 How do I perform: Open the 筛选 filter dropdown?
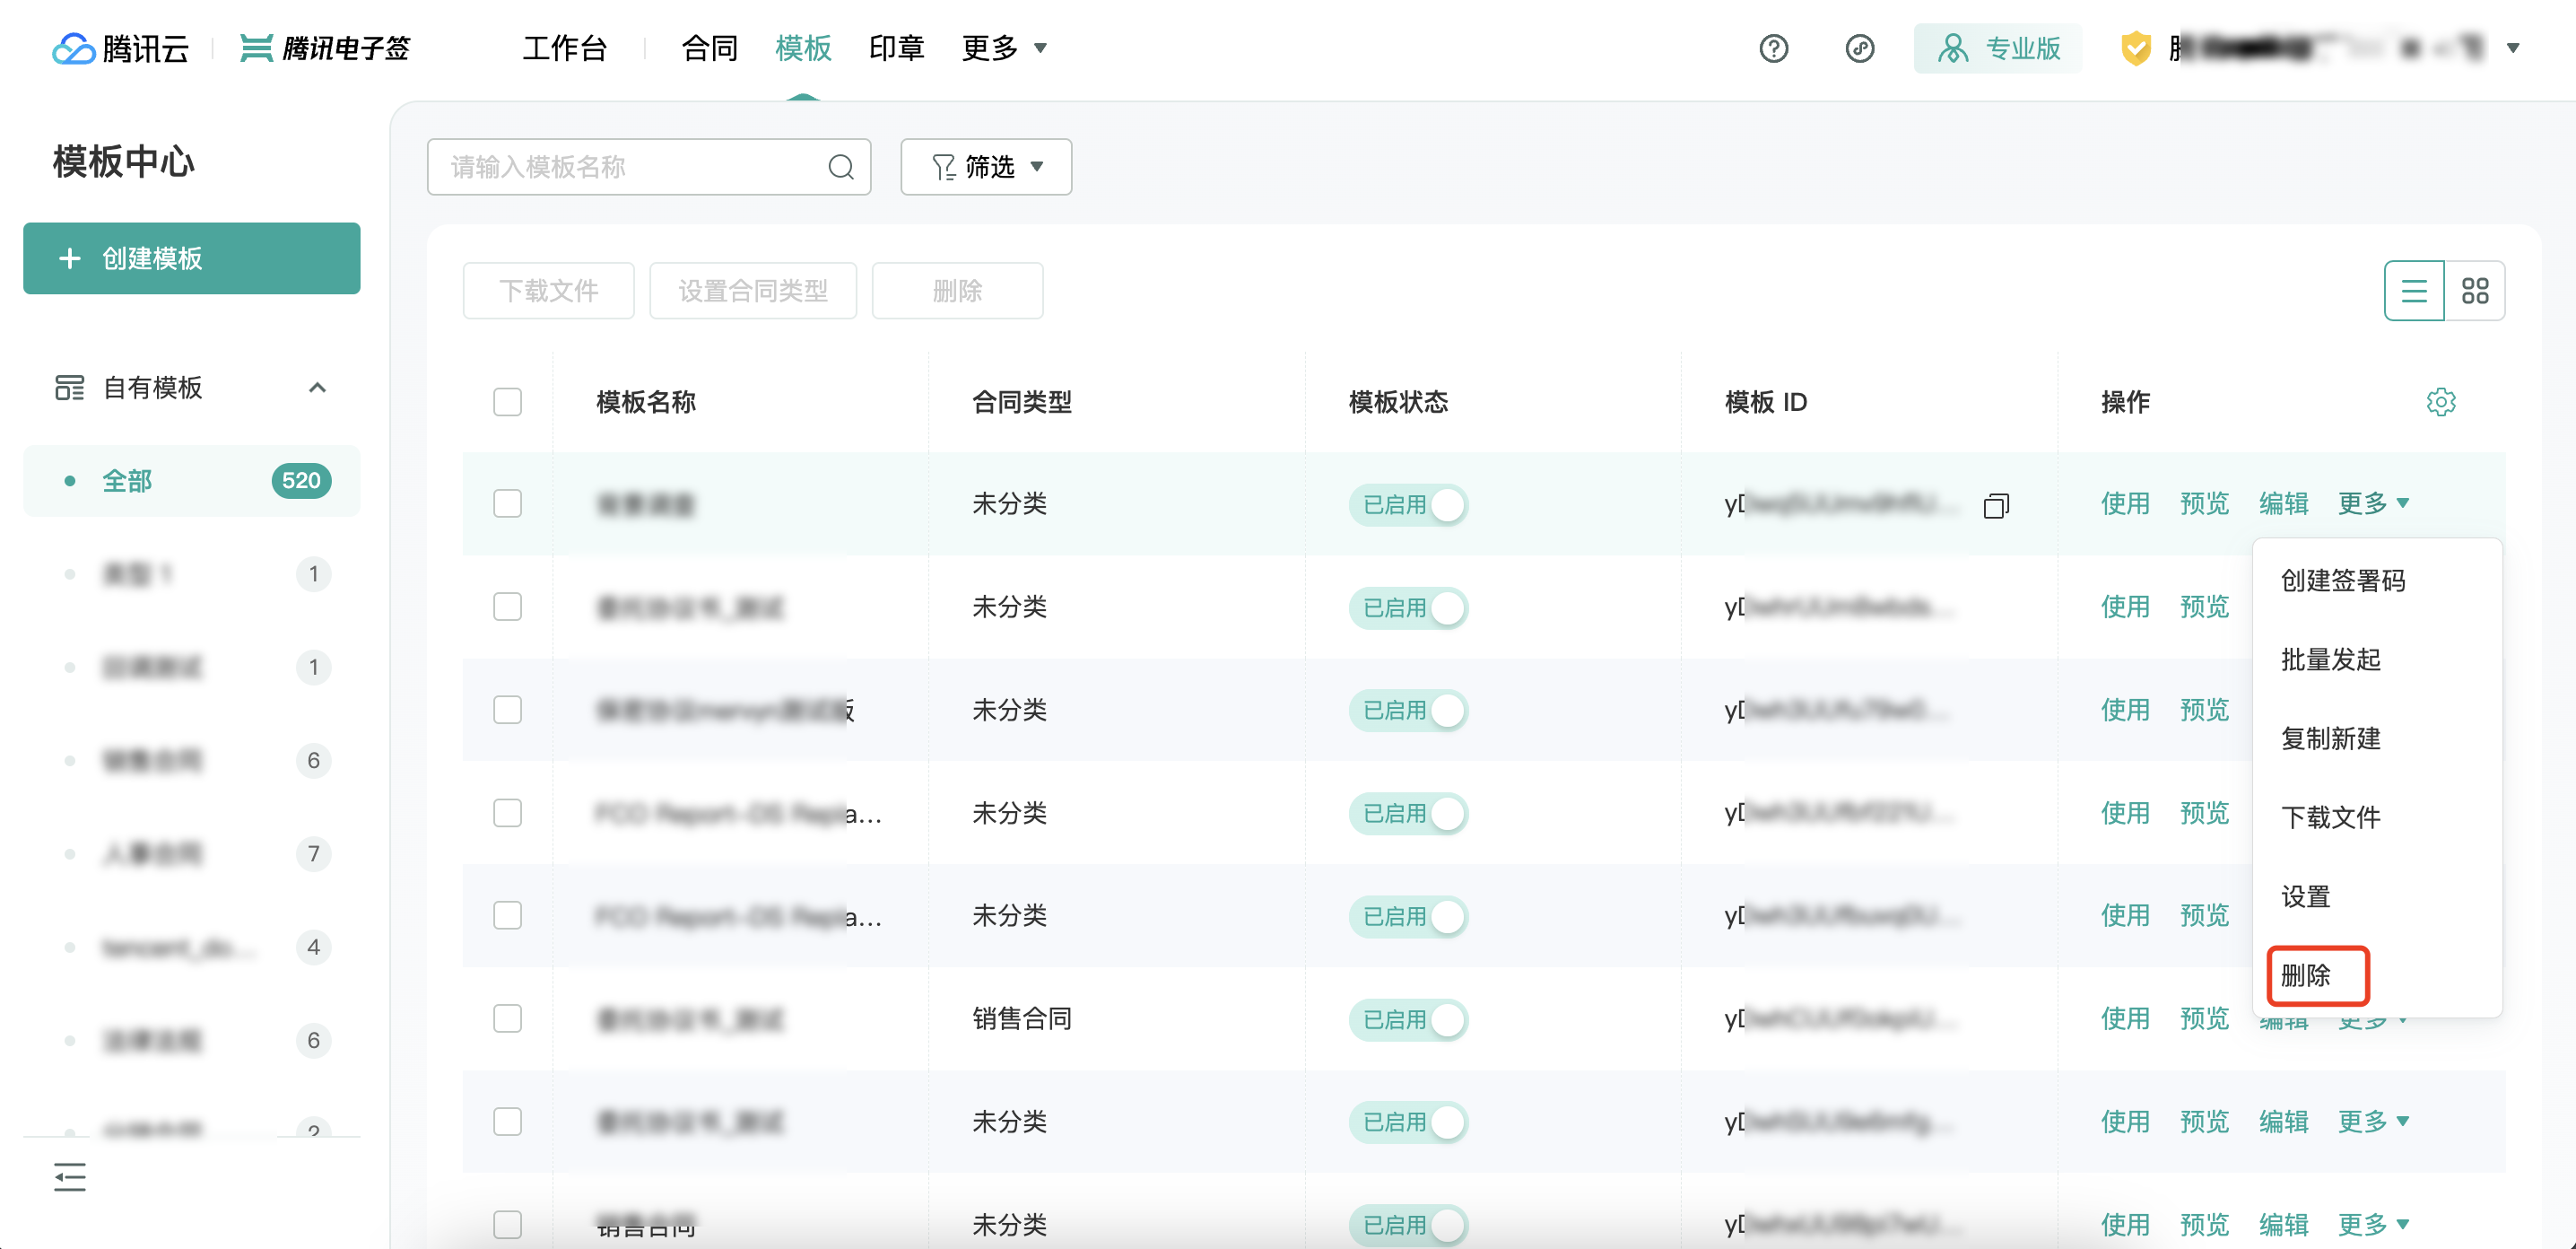[x=986, y=167]
